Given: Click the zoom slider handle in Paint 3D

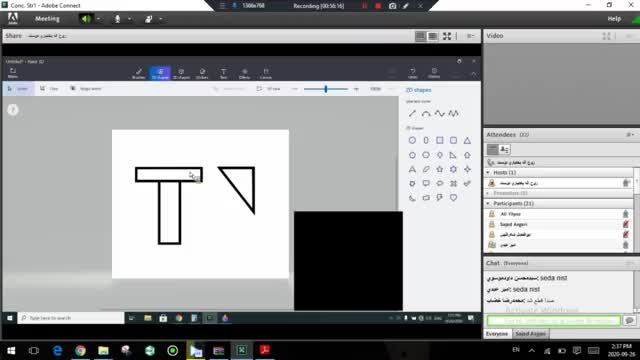Looking at the screenshot, I should coord(326,89).
